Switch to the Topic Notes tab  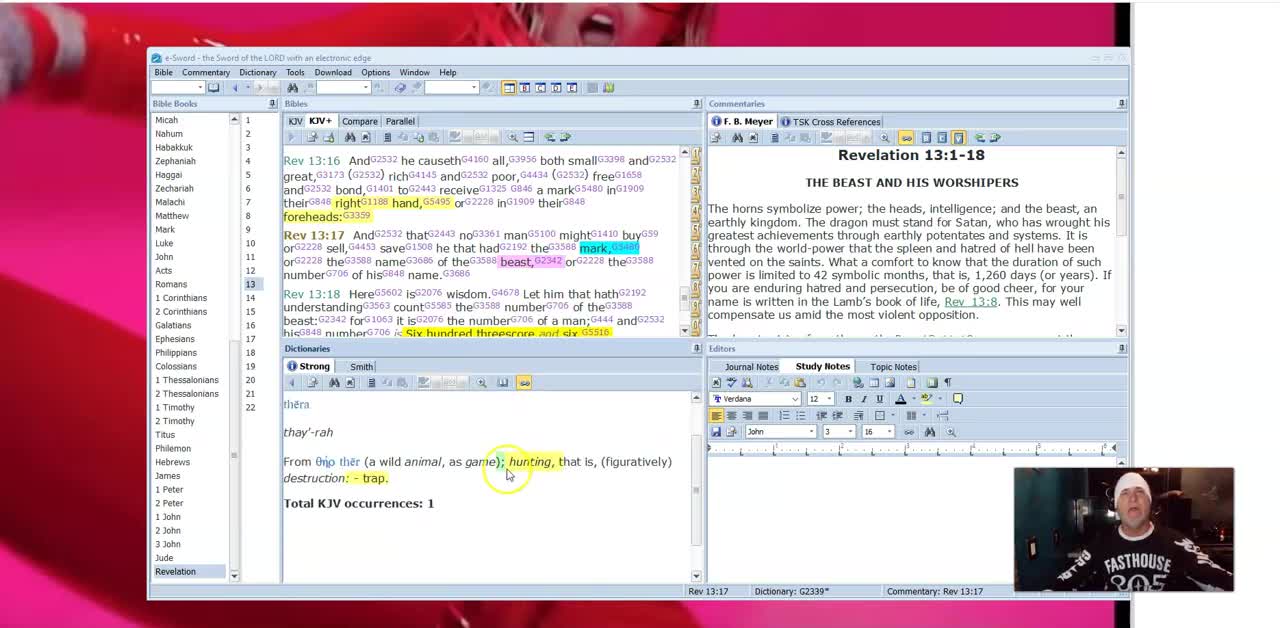(x=893, y=367)
